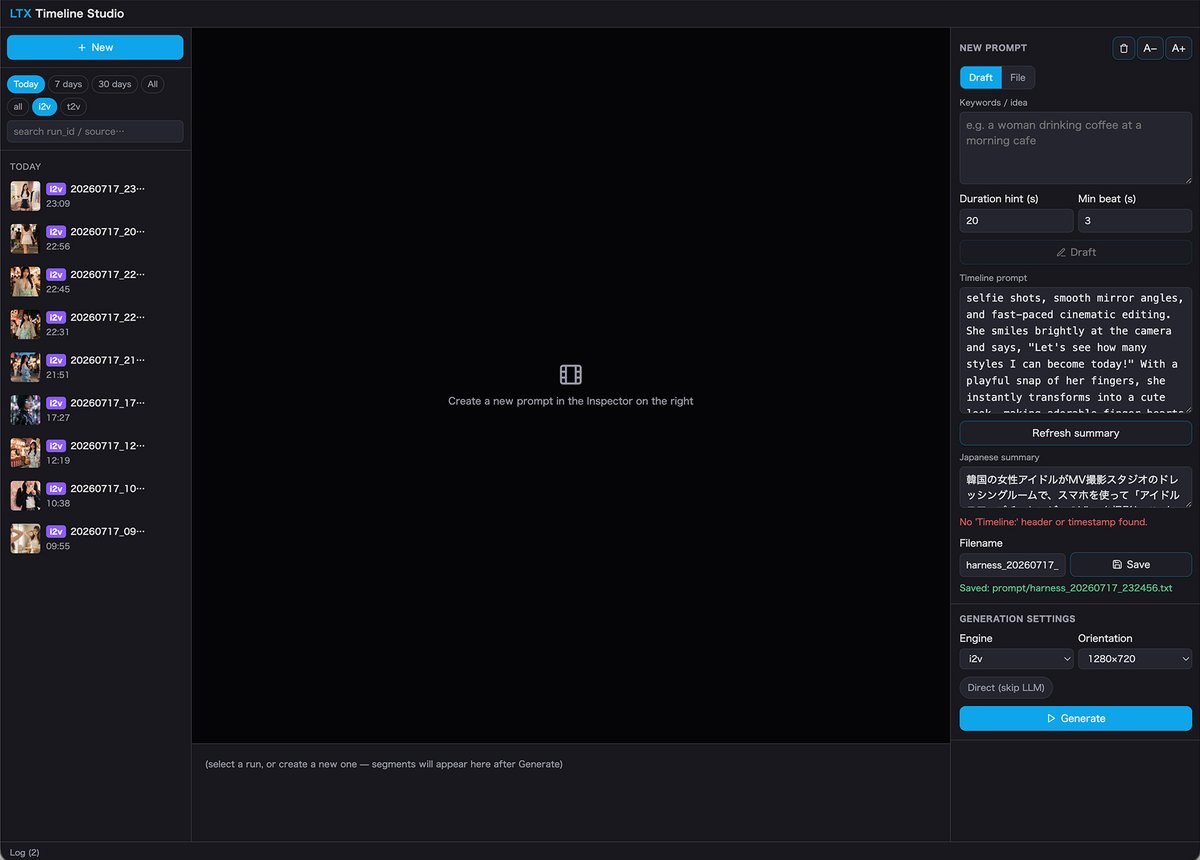Open the Engine dropdown

coord(1016,659)
